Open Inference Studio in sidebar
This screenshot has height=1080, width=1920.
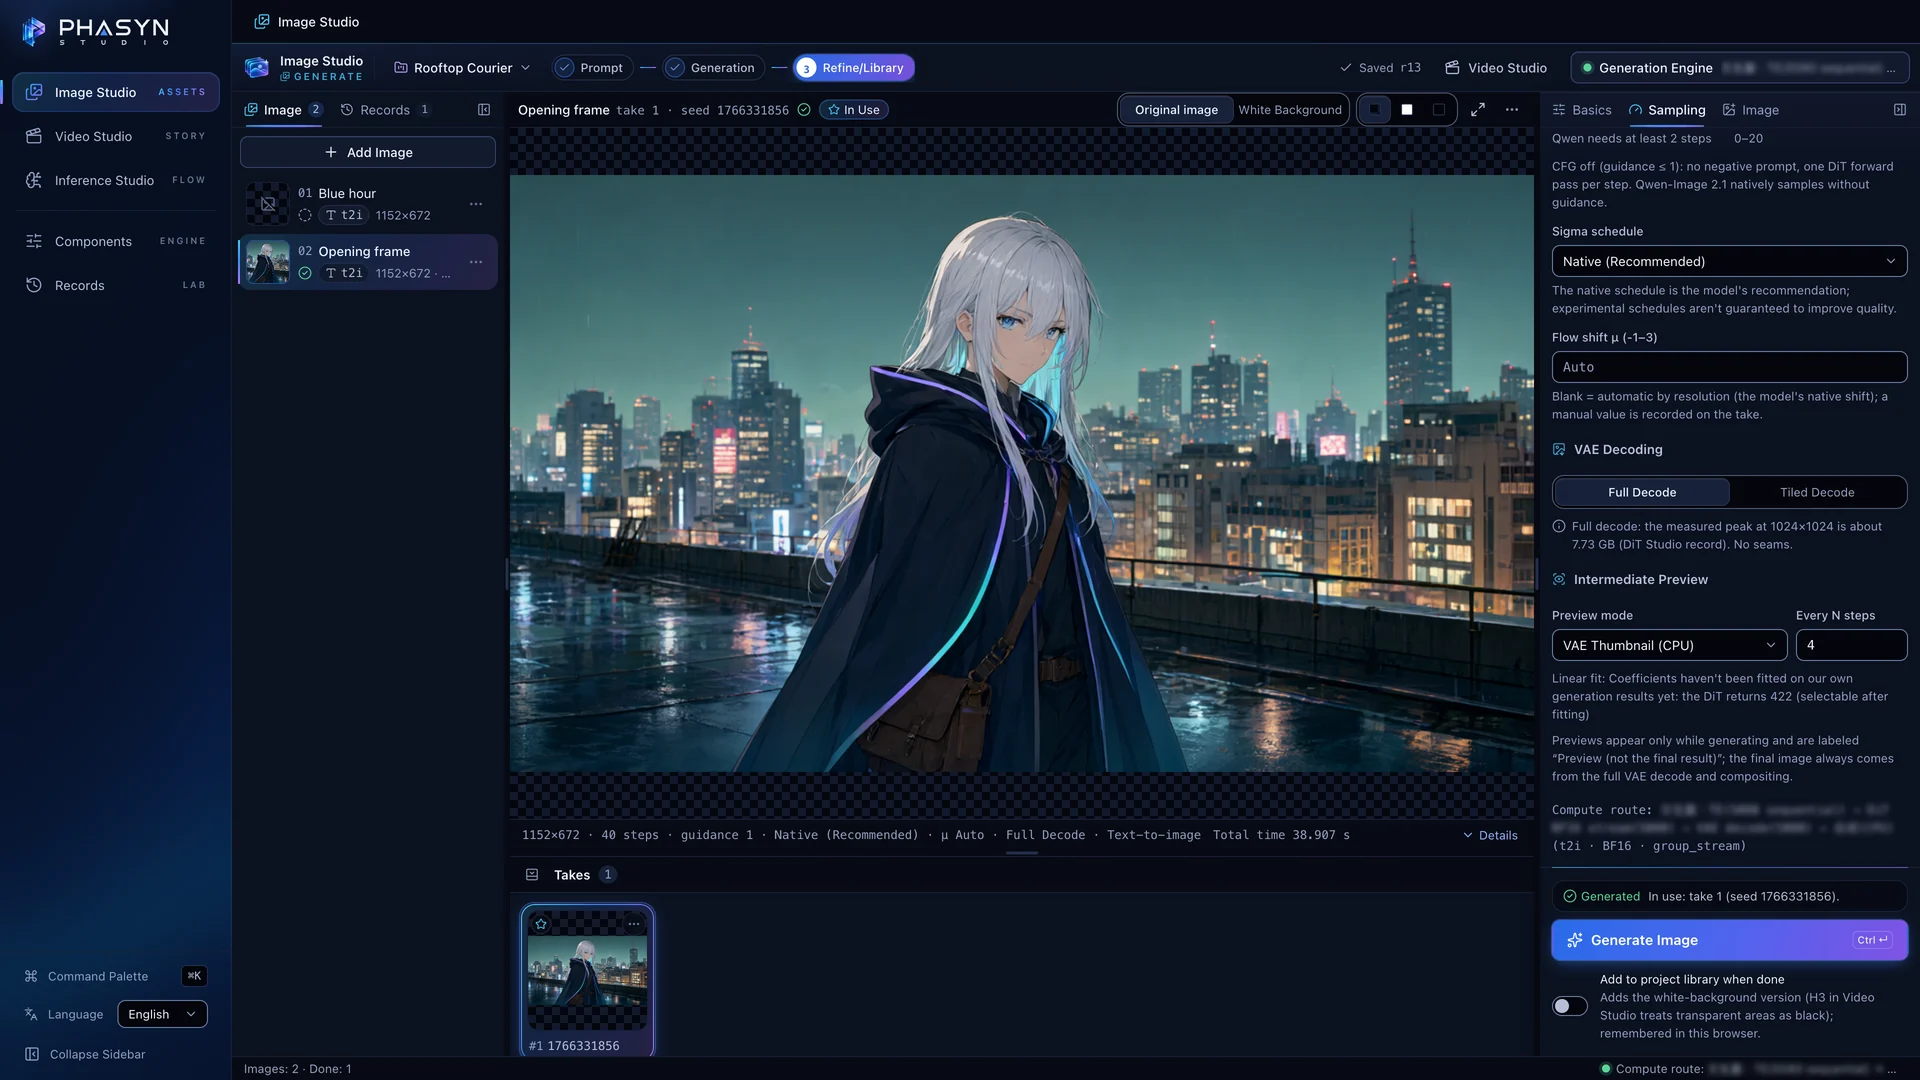tap(116, 180)
